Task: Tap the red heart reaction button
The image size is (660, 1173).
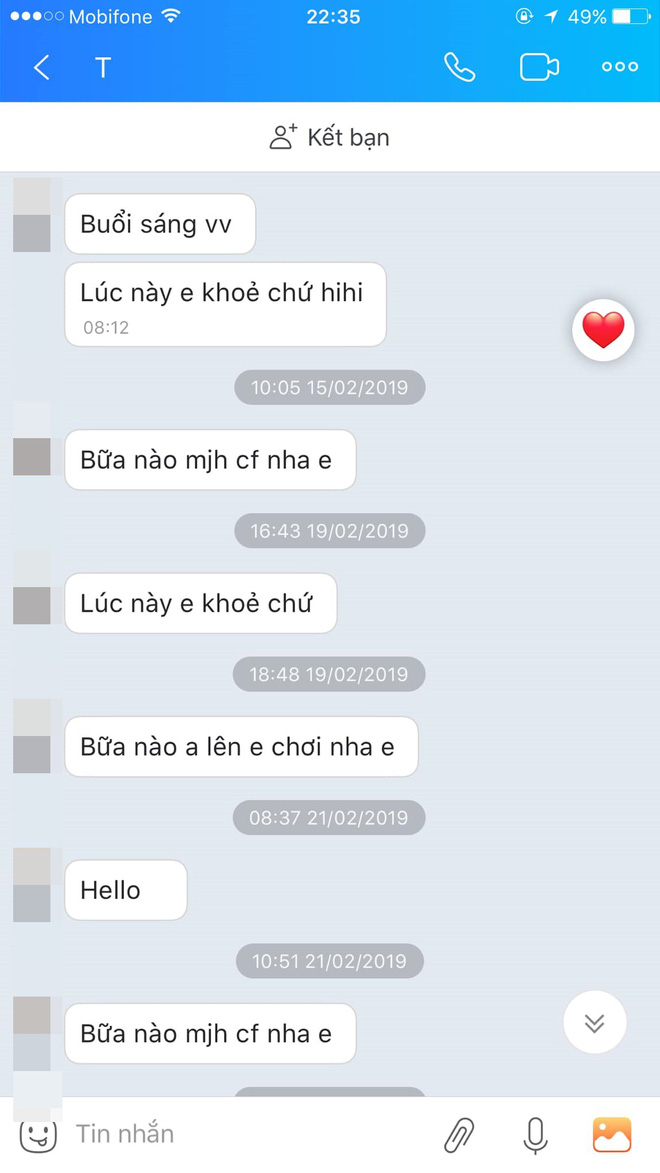Action: [x=603, y=330]
